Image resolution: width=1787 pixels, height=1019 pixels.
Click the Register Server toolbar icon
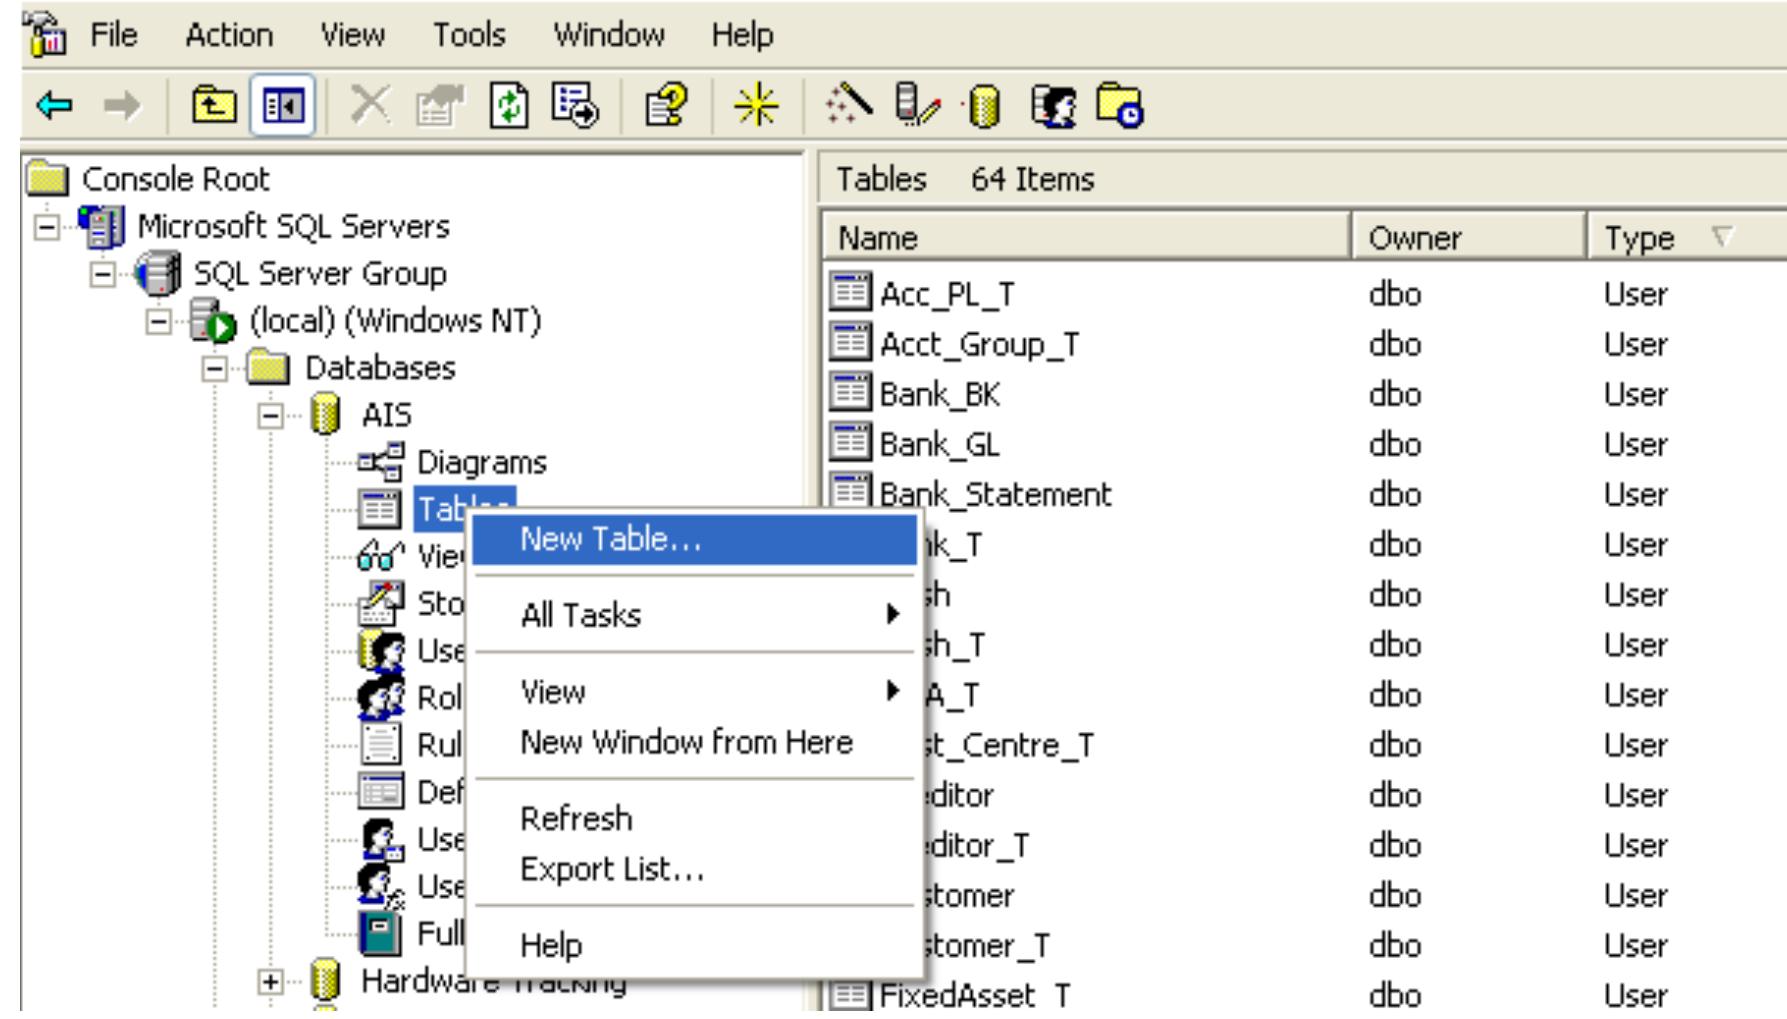pos(917,105)
